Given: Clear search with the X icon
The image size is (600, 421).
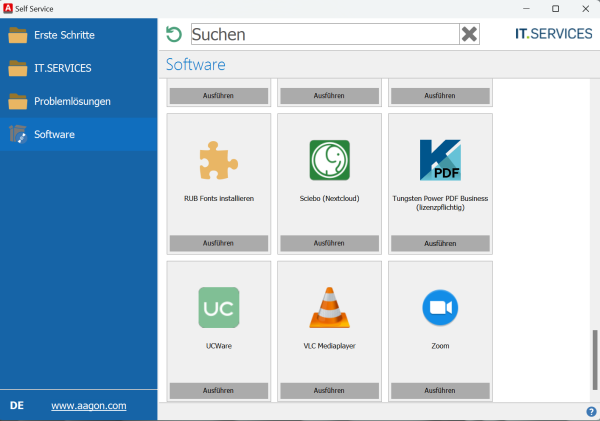Looking at the screenshot, I should pos(469,35).
